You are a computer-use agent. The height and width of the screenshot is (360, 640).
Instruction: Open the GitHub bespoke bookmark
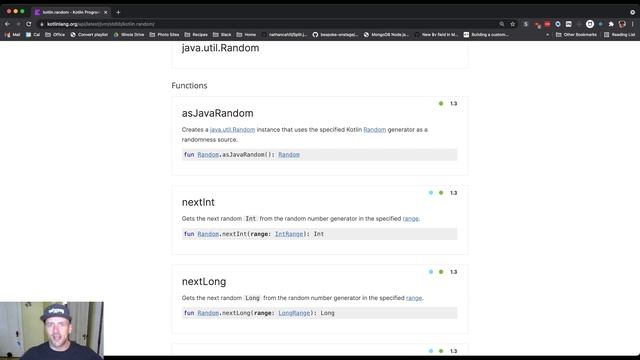pyautogui.click(x=335, y=35)
